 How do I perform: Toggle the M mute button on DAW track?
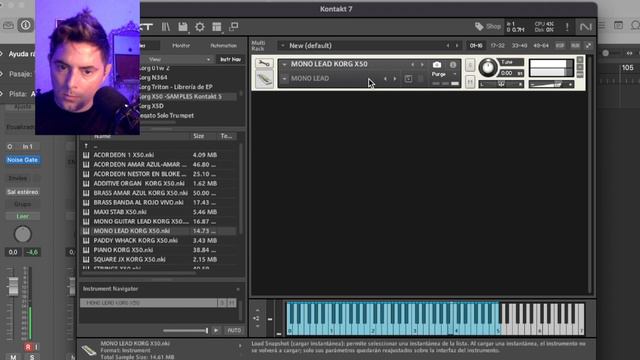(13, 357)
